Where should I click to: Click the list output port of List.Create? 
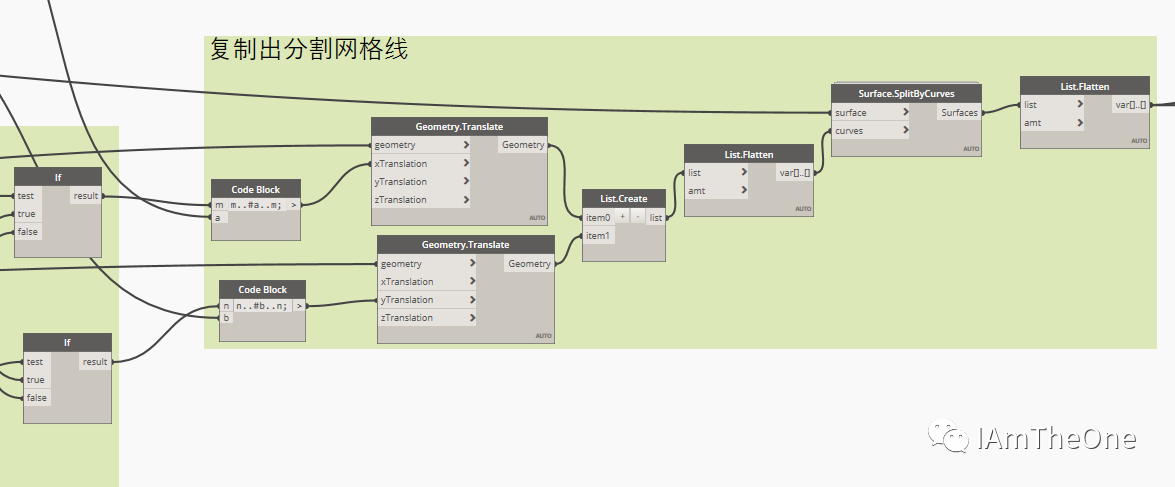coord(656,217)
